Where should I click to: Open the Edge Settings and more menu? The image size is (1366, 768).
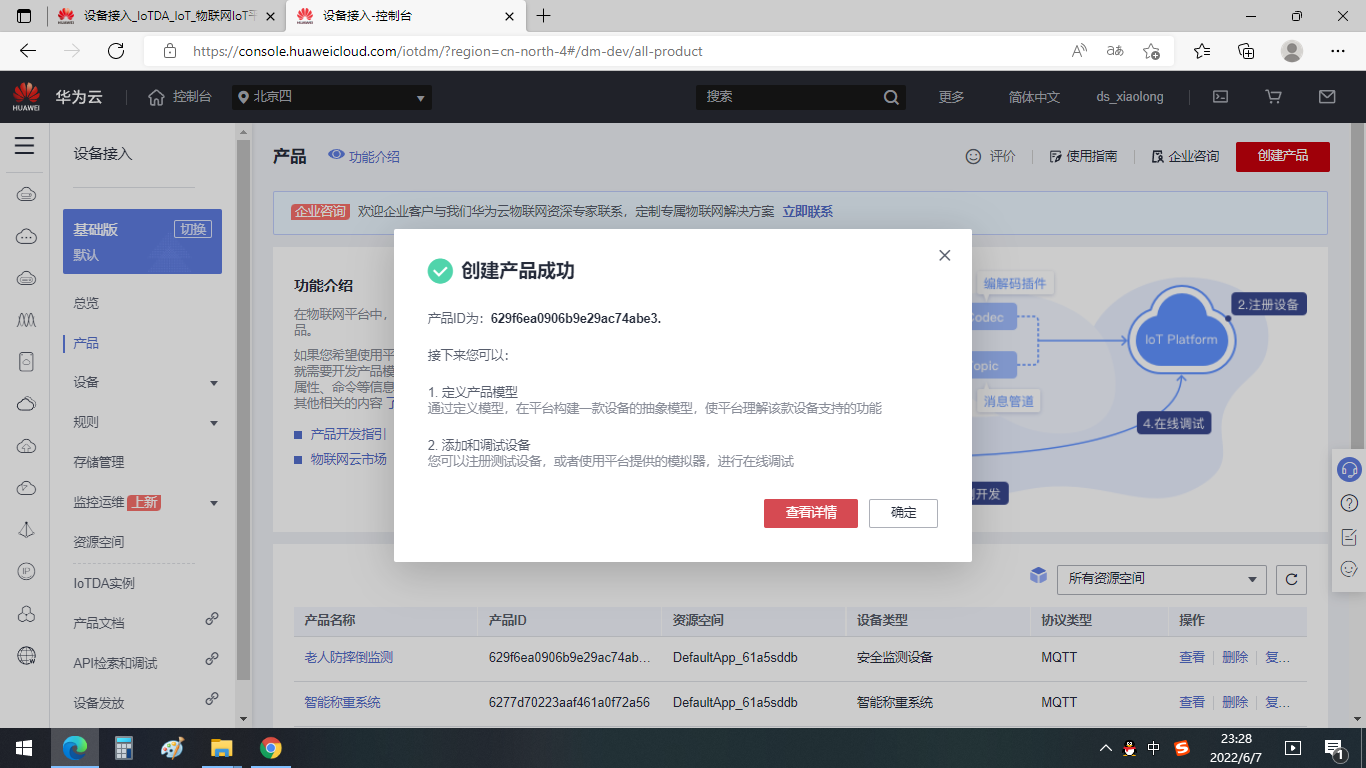point(1338,51)
